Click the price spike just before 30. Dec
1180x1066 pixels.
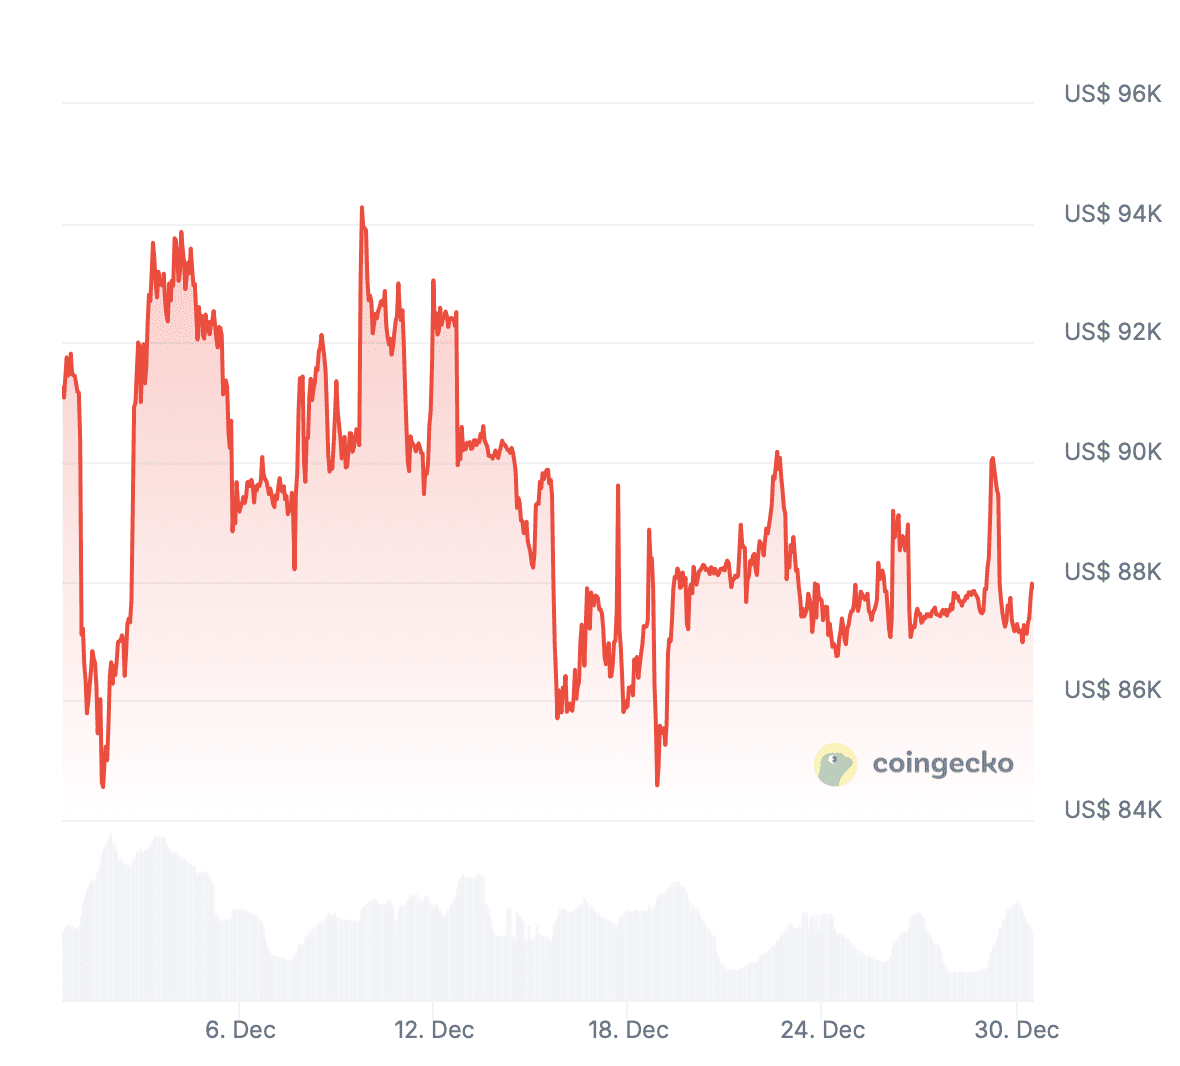tap(992, 459)
